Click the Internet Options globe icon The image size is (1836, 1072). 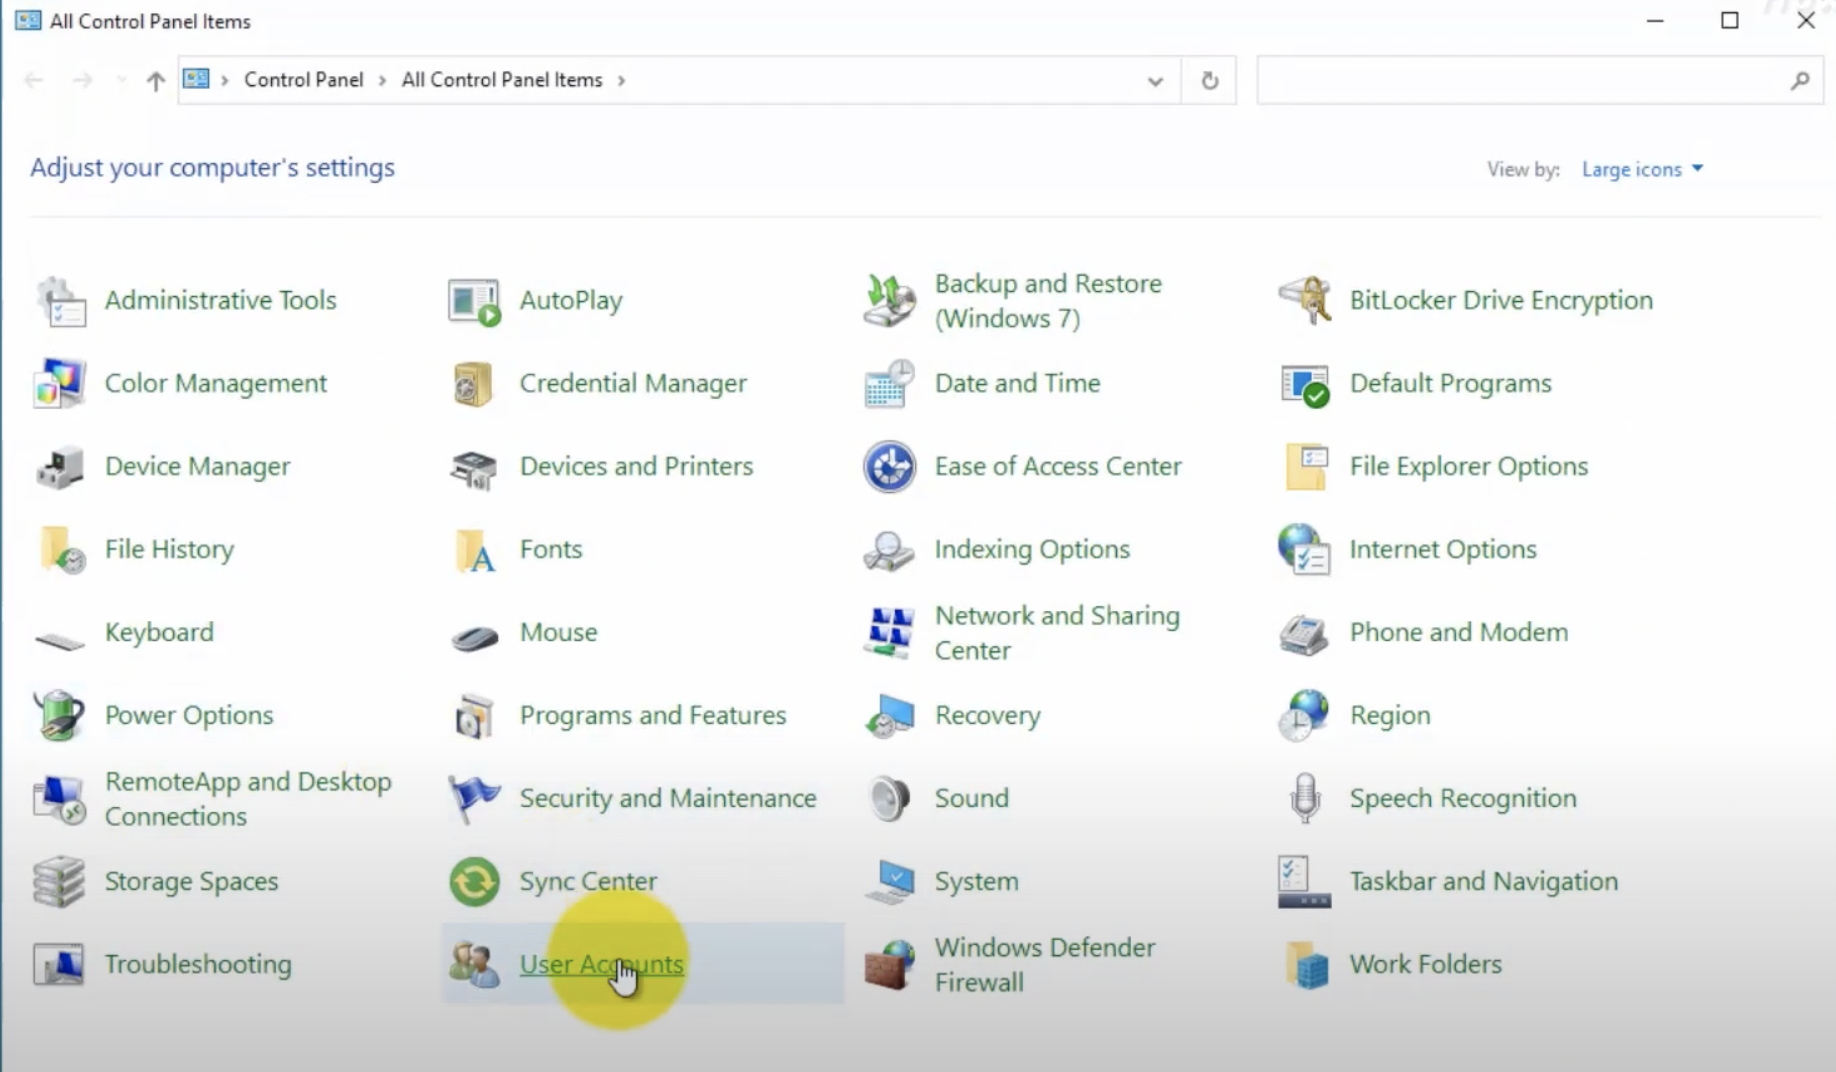click(1304, 550)
